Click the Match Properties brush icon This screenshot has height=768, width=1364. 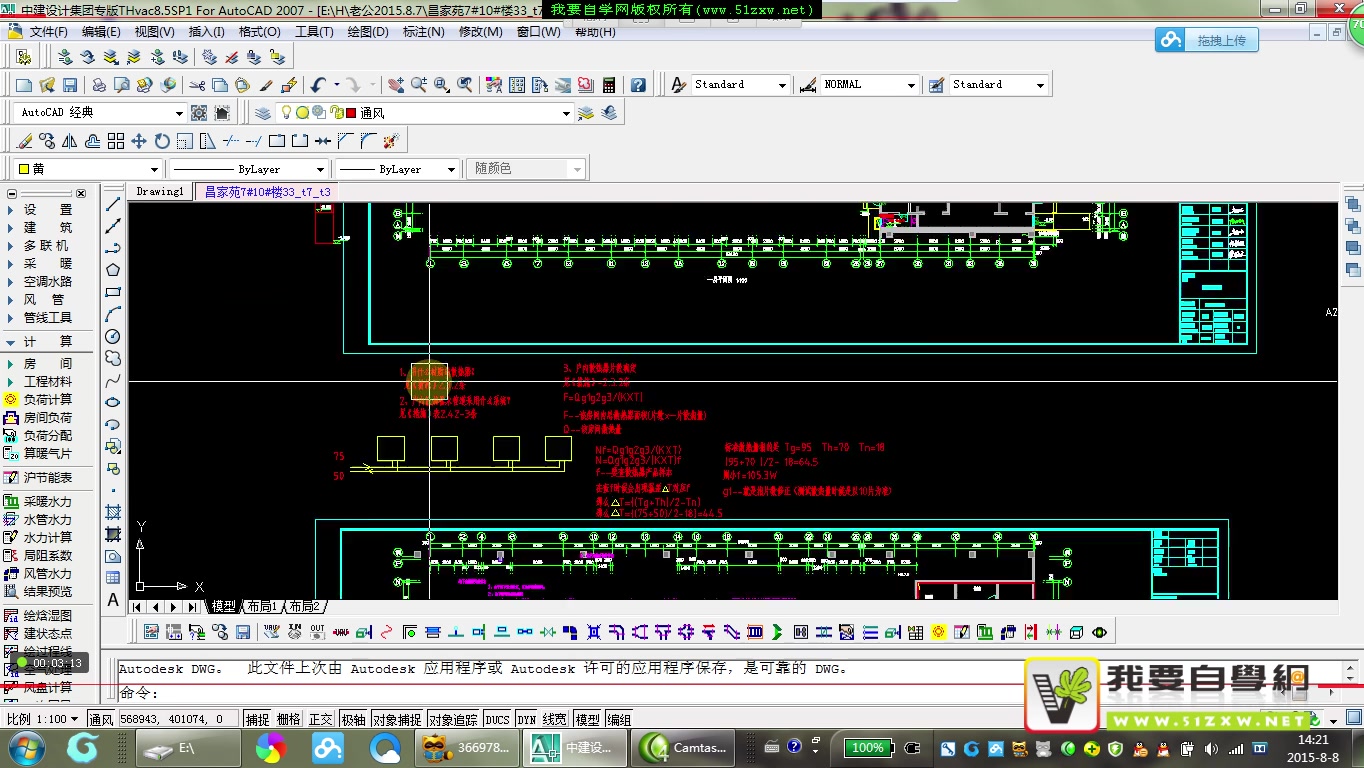pyautogui.click(x=290, y=85)
